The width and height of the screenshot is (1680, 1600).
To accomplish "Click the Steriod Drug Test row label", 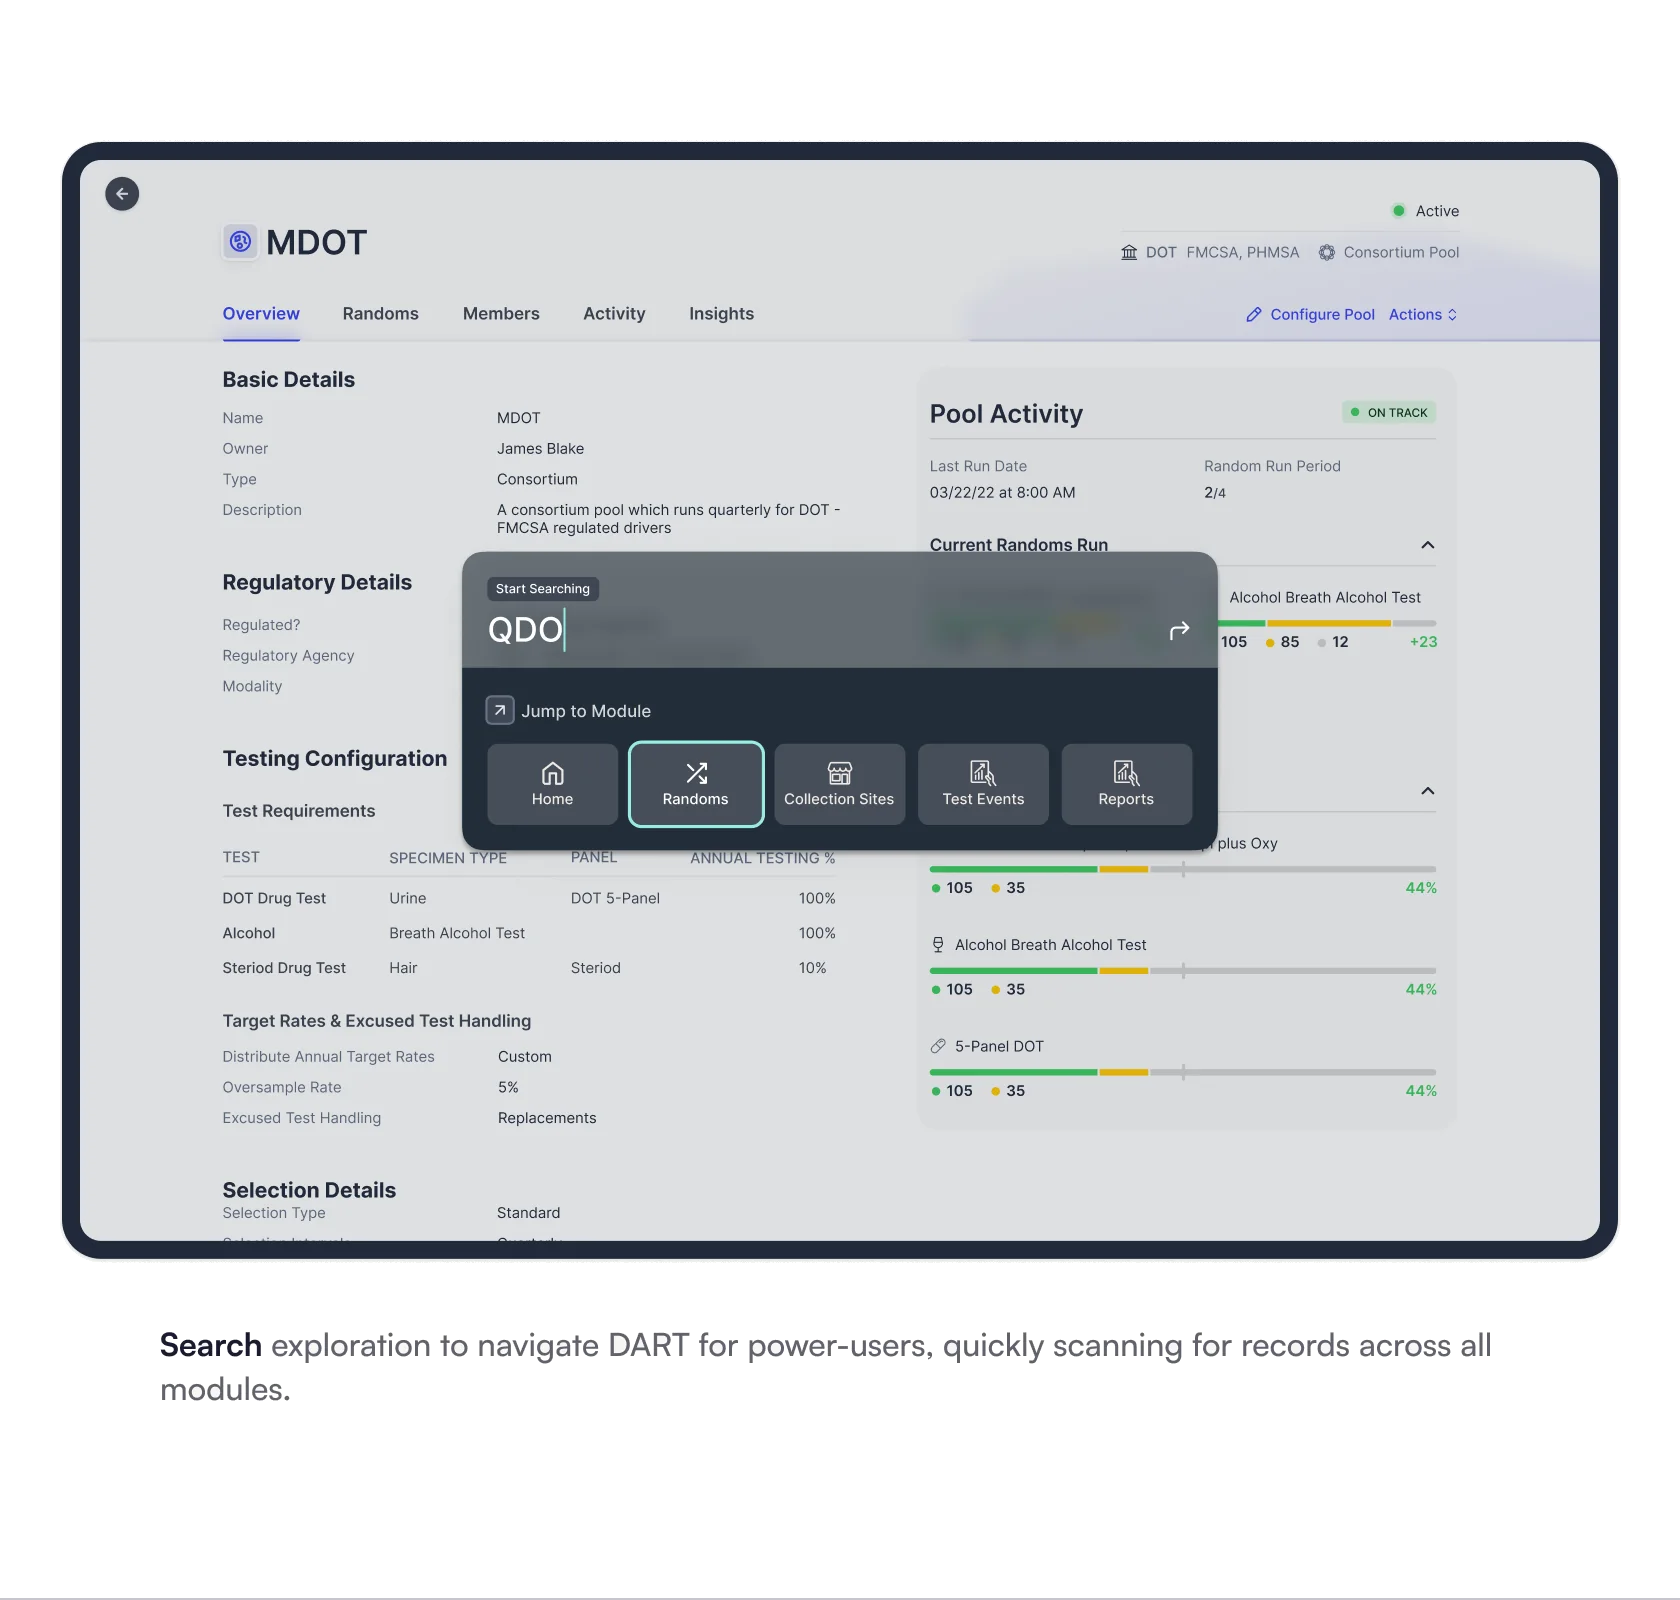I will tap(284, 968).
